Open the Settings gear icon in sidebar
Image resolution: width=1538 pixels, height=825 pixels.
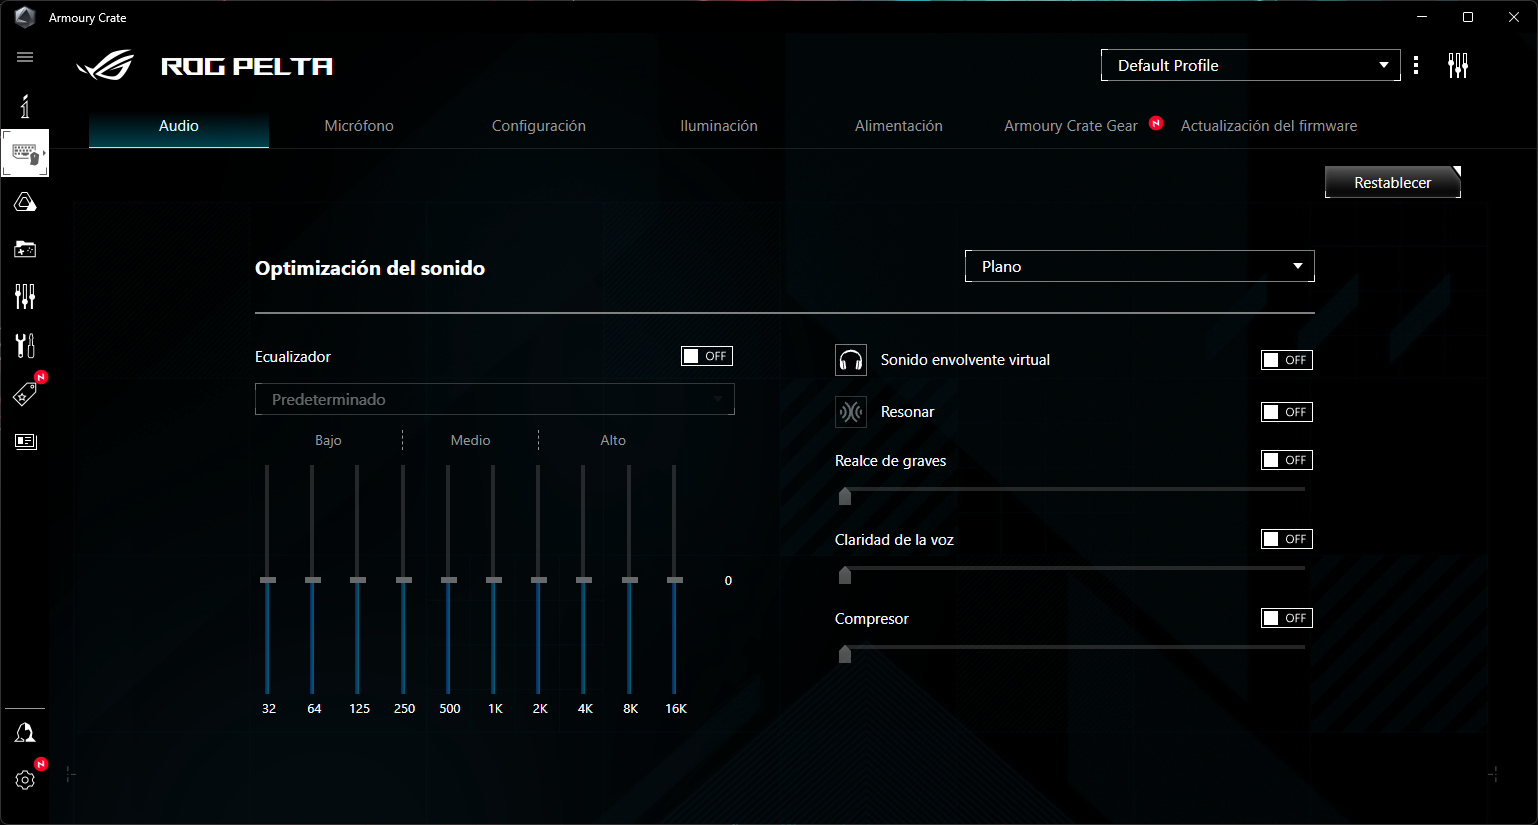coord(25,780)
